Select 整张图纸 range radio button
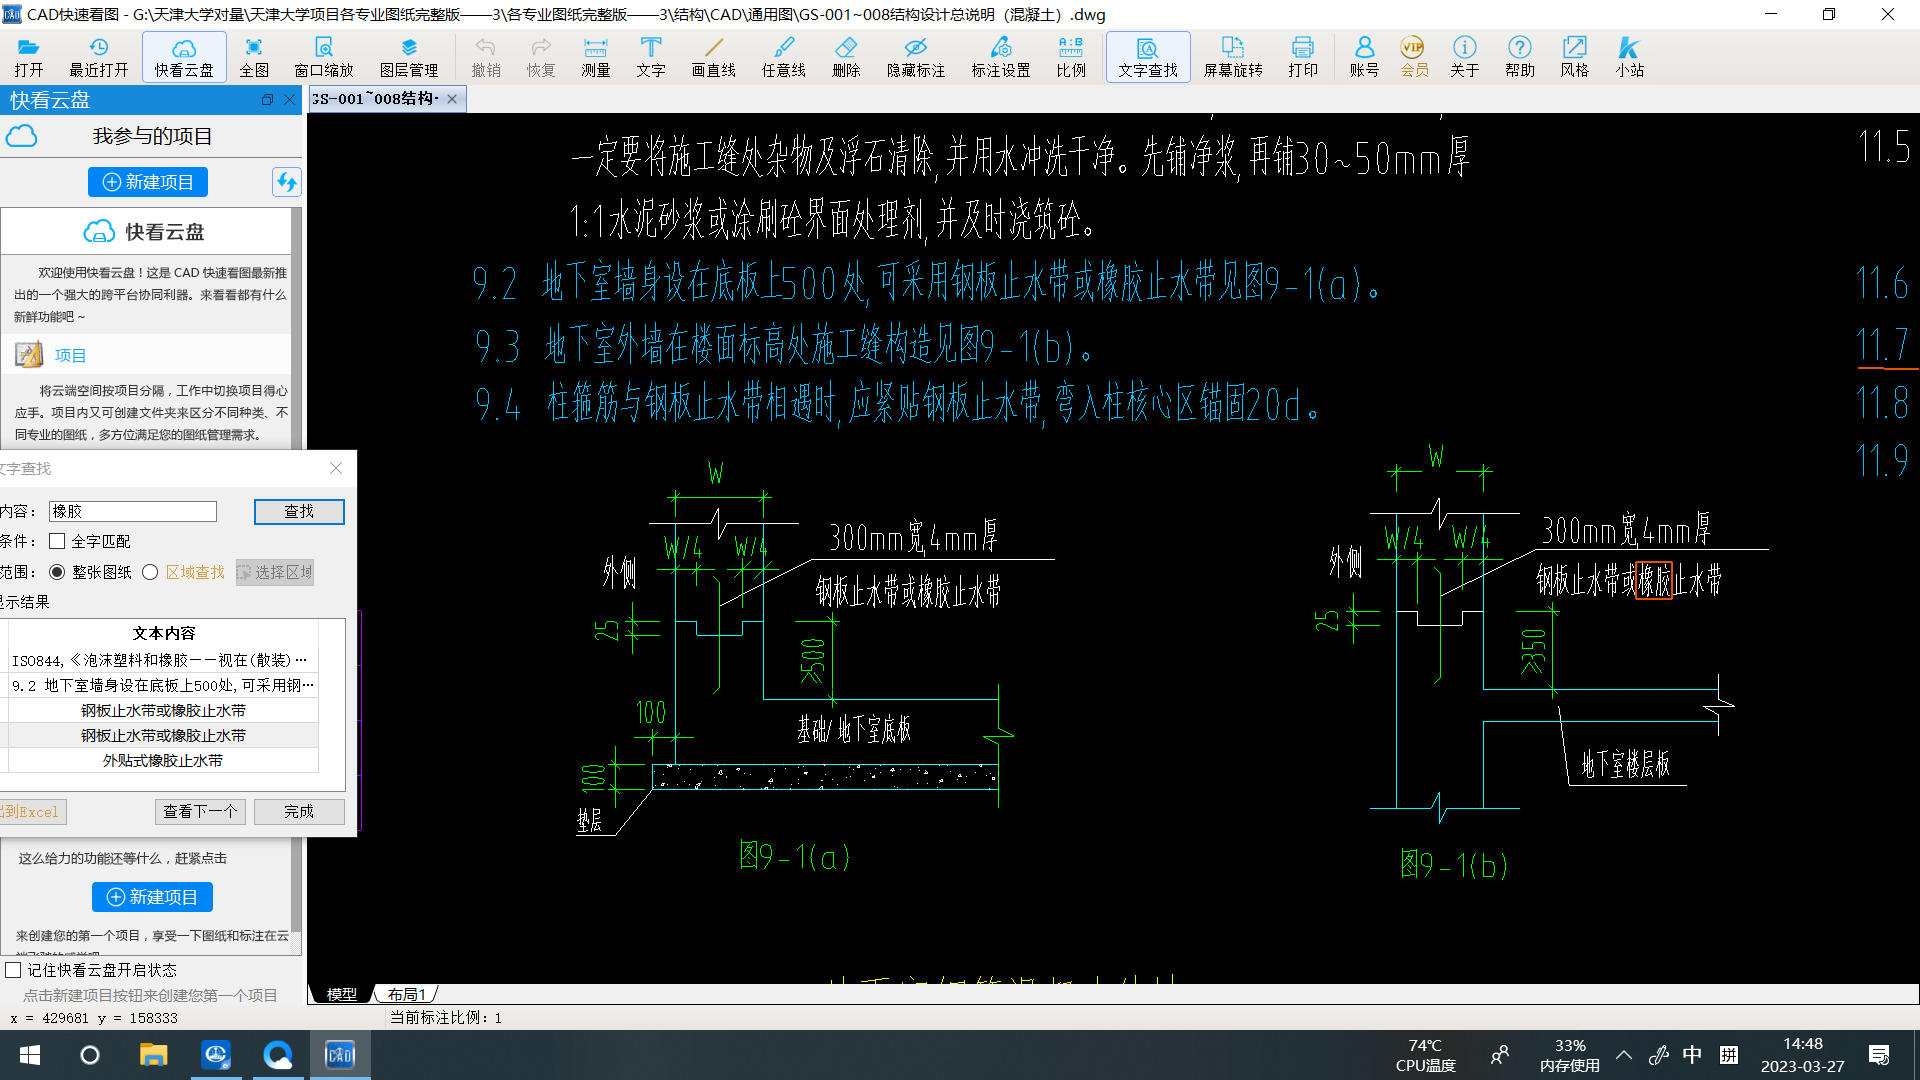The height and width of the screenshot is (1080, 1920). (57, 572)
